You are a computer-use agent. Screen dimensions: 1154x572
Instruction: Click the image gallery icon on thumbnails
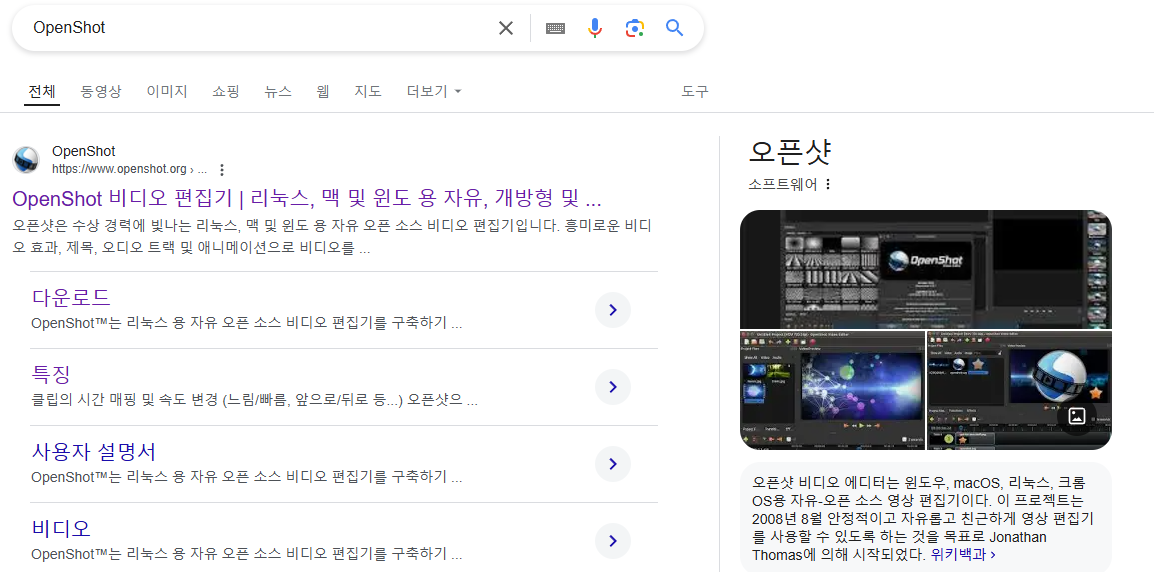click(1077, 416)
